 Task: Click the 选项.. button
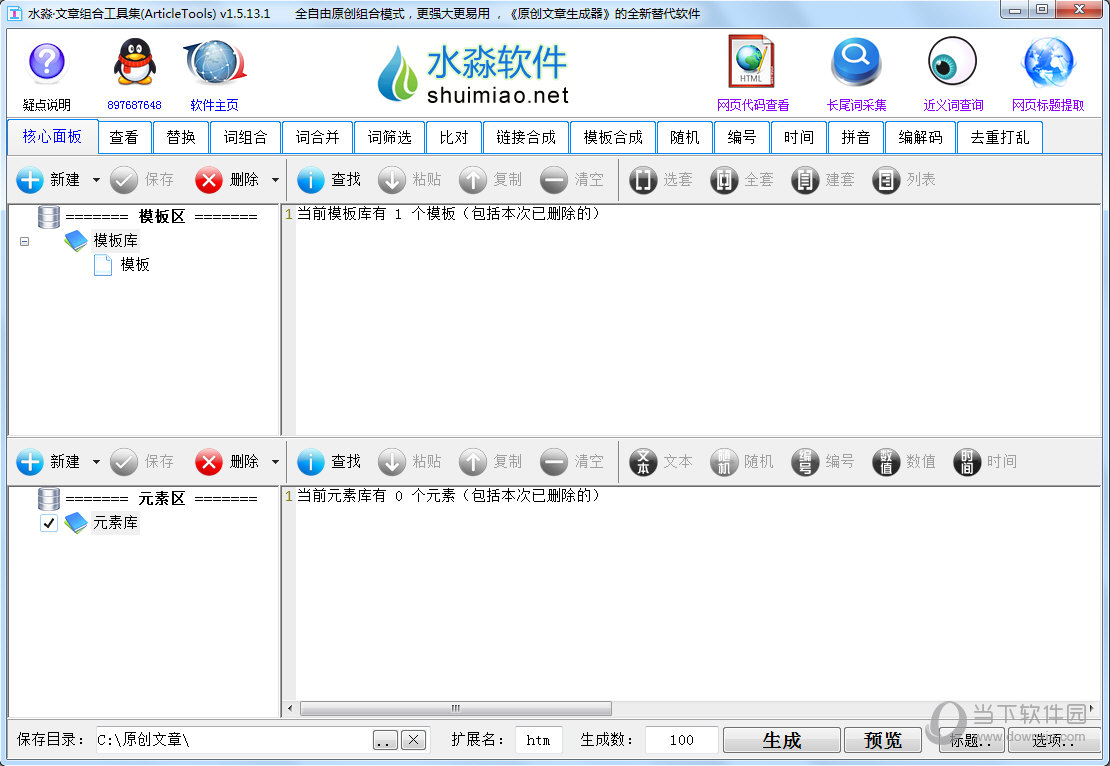1053,741
